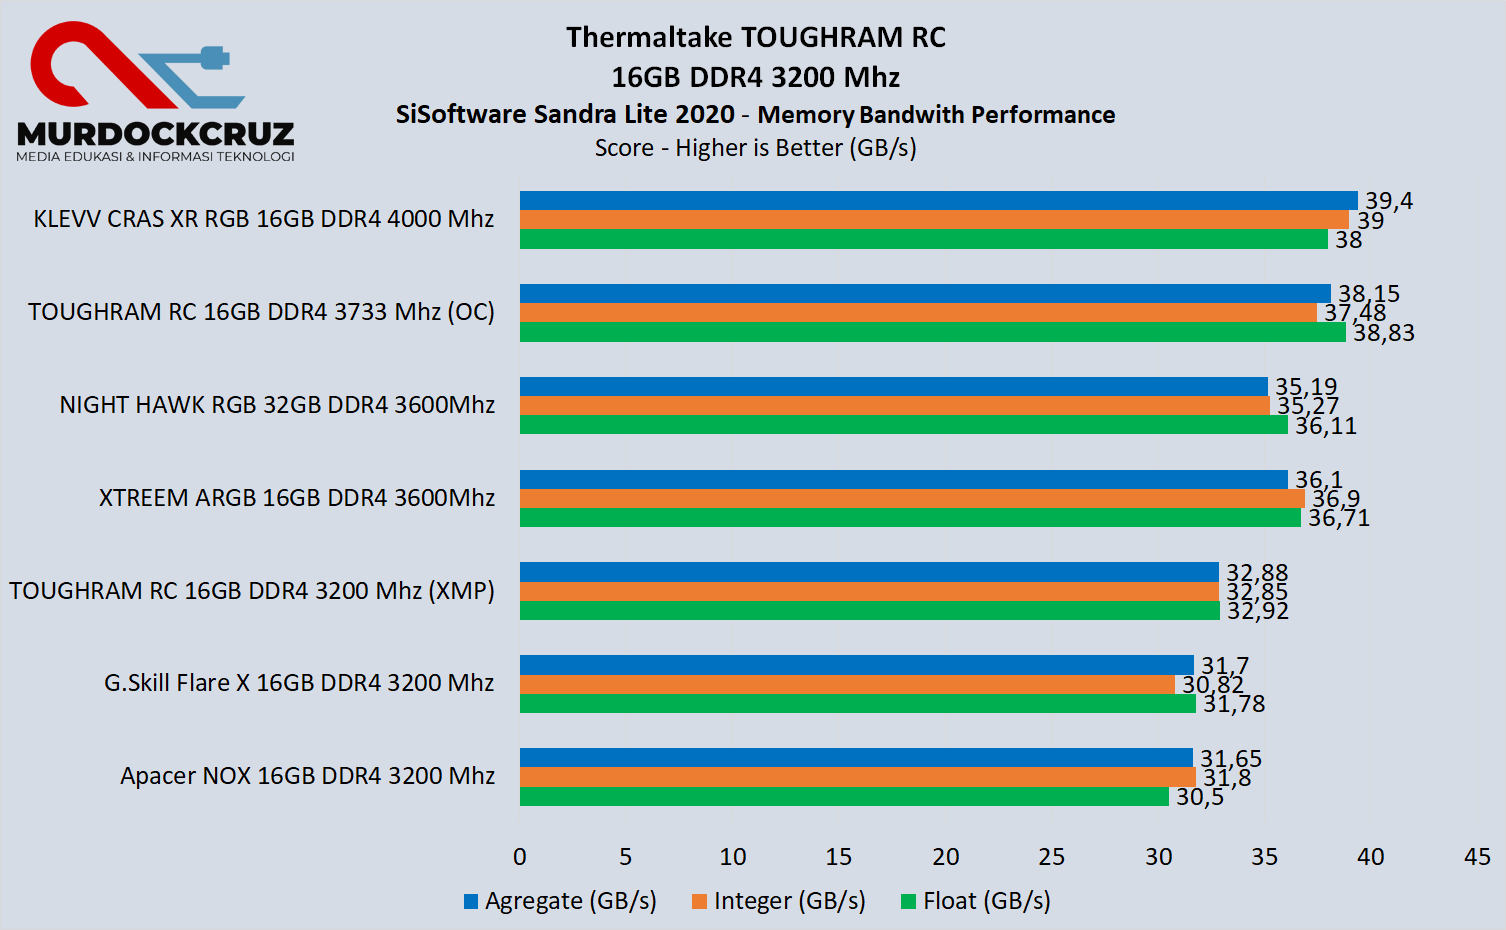
Task: Click the x-axis tick label "45"
Action: (x=1477, y=857)
